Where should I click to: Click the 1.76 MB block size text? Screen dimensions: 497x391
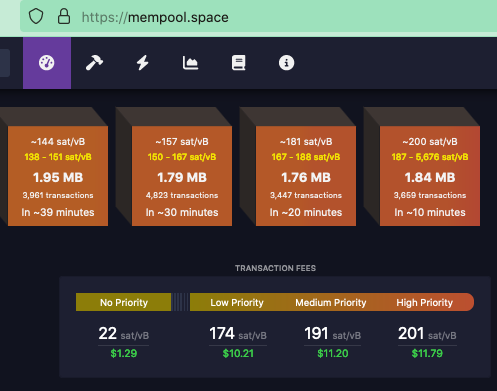306,177
